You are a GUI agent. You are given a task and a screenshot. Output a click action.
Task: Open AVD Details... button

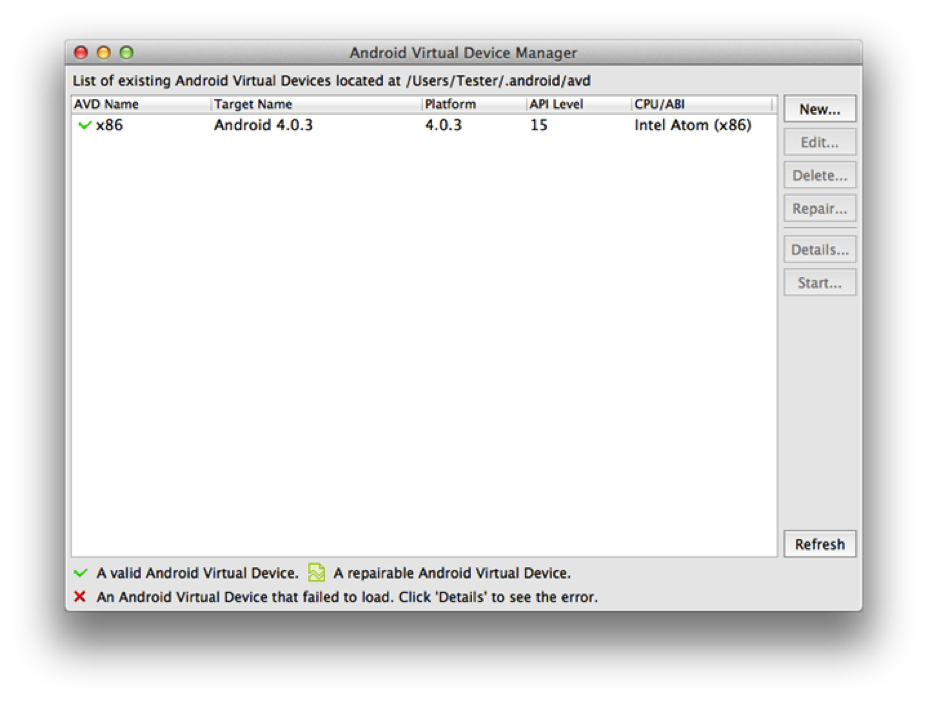tap(819, 250)
